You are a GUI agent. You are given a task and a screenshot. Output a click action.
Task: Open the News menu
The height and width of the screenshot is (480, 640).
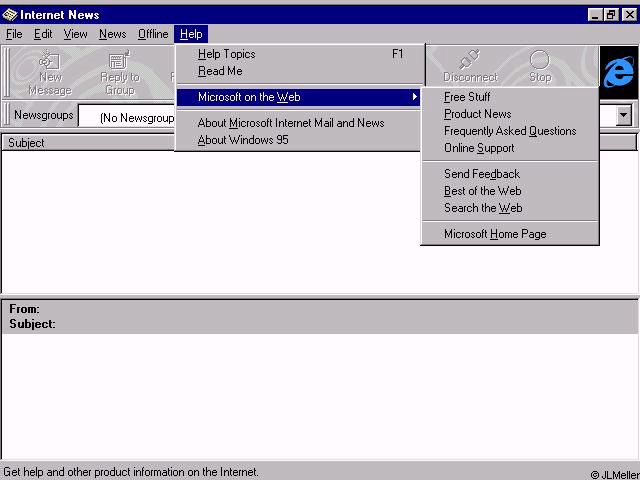coord(113,34)
